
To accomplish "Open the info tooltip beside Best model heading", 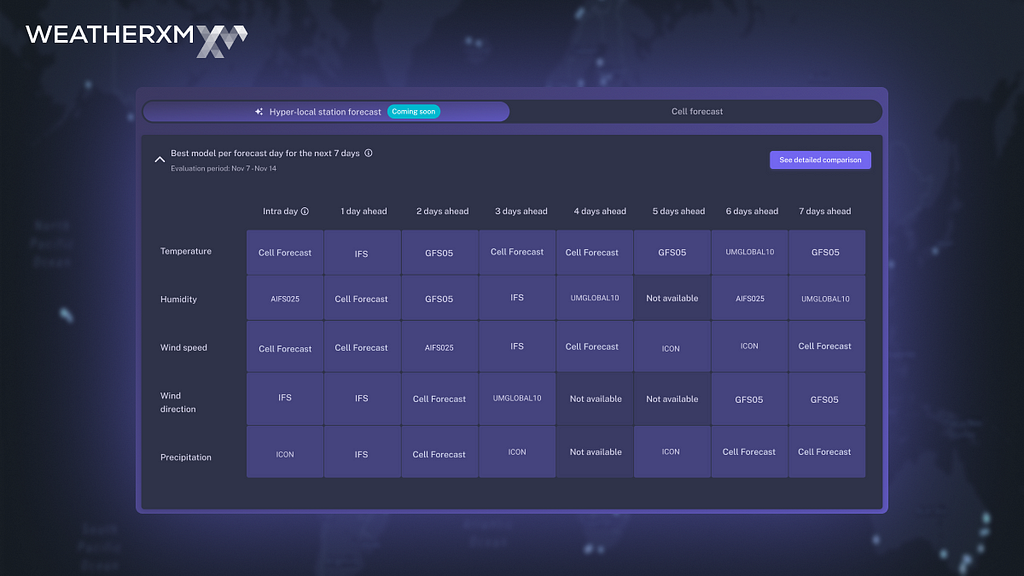I will [x=371, y=153].
